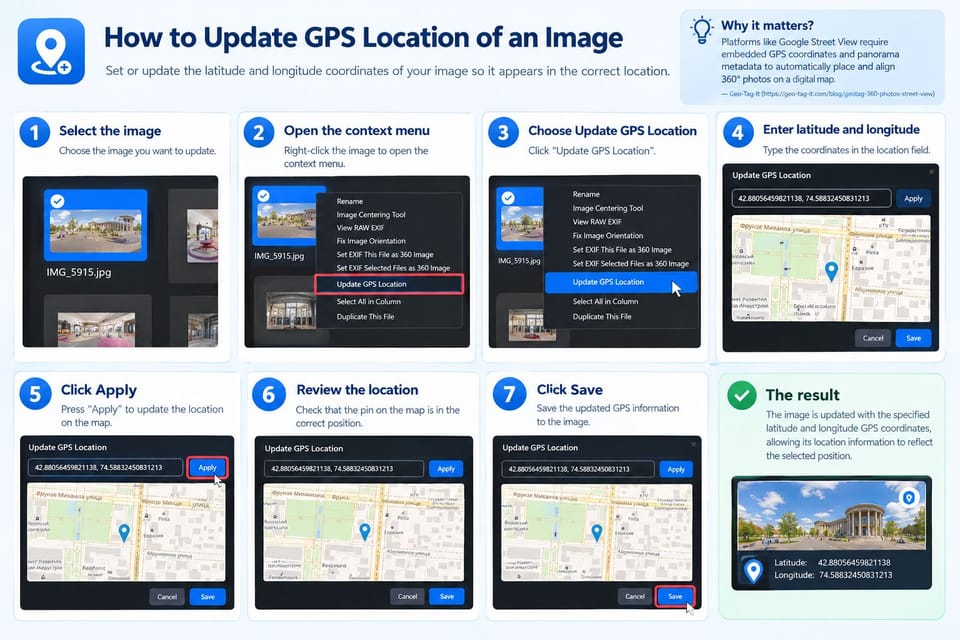Click the pin icon beside Latitude in result
Viewport: 960px width, 640px height.
point(753,570)
